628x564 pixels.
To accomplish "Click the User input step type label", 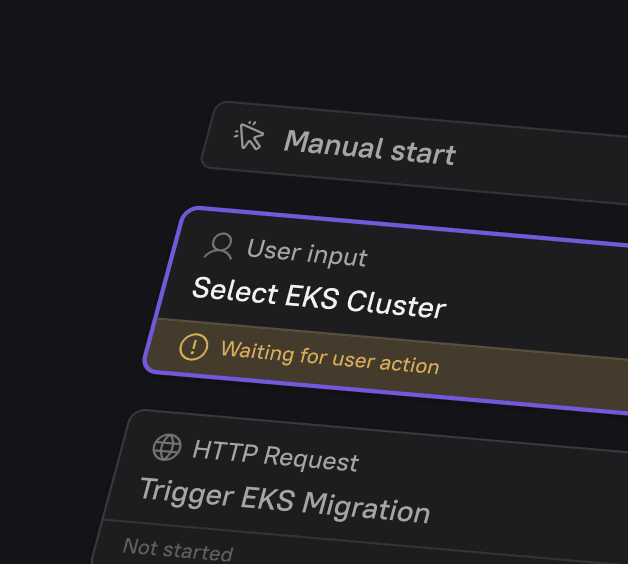I will (x=307, y=253).
